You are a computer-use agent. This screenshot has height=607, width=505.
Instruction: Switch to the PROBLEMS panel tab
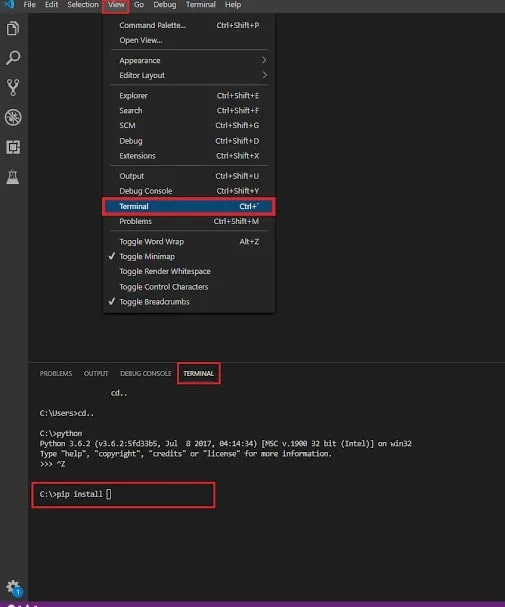pyautogui.click(x=56, y=374)
